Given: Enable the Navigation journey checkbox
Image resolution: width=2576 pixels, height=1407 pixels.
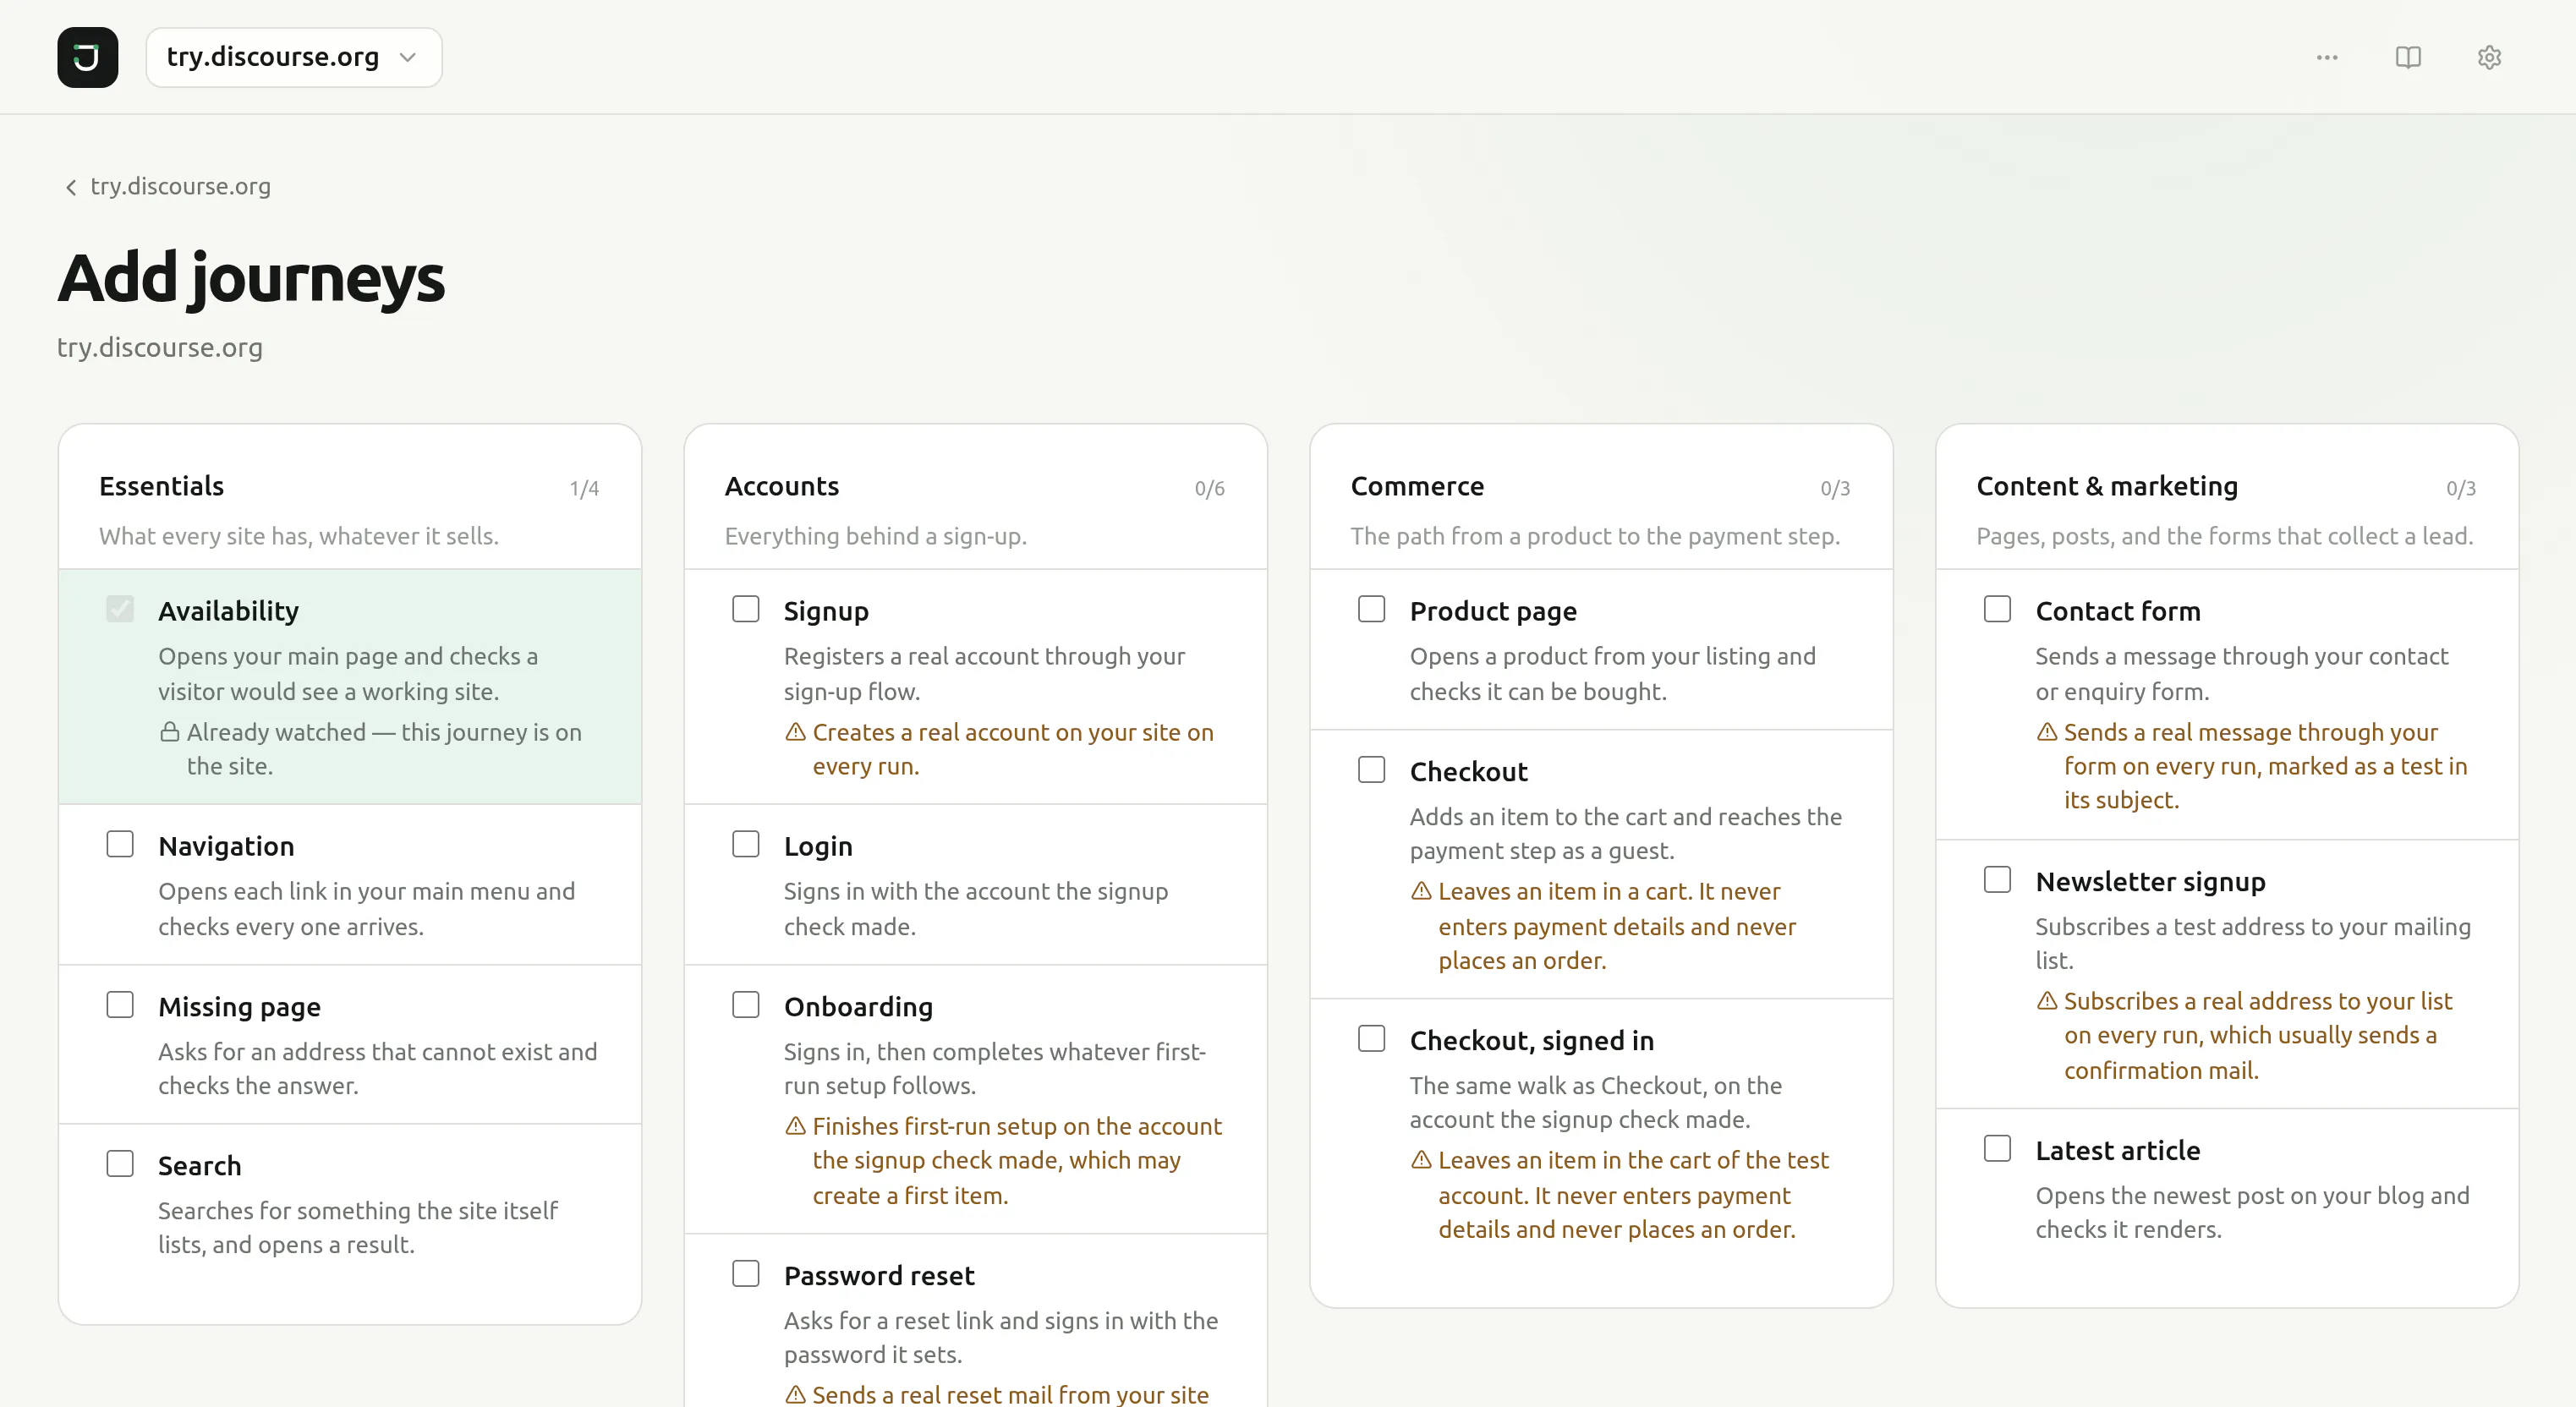Looking at the screenshot, I should tap(120, 844).
